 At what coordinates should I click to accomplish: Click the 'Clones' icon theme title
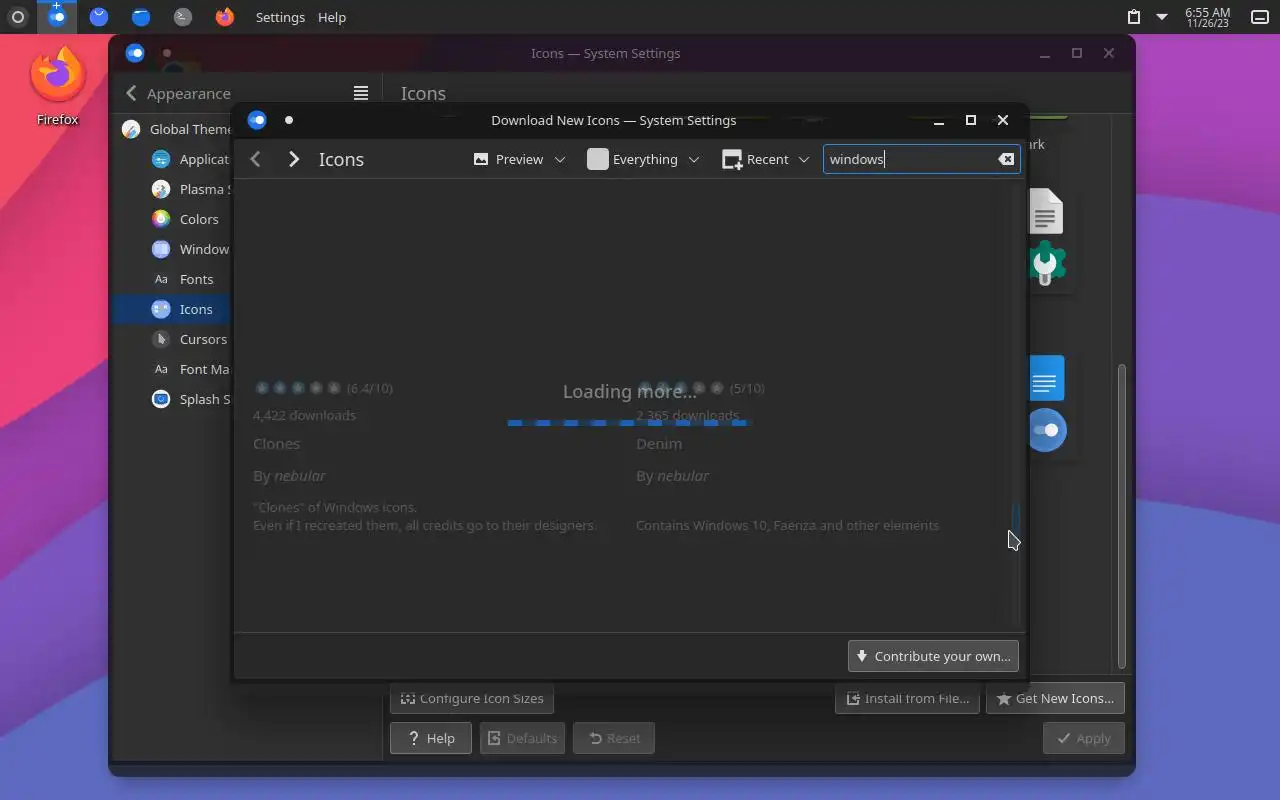coord(276,443)
